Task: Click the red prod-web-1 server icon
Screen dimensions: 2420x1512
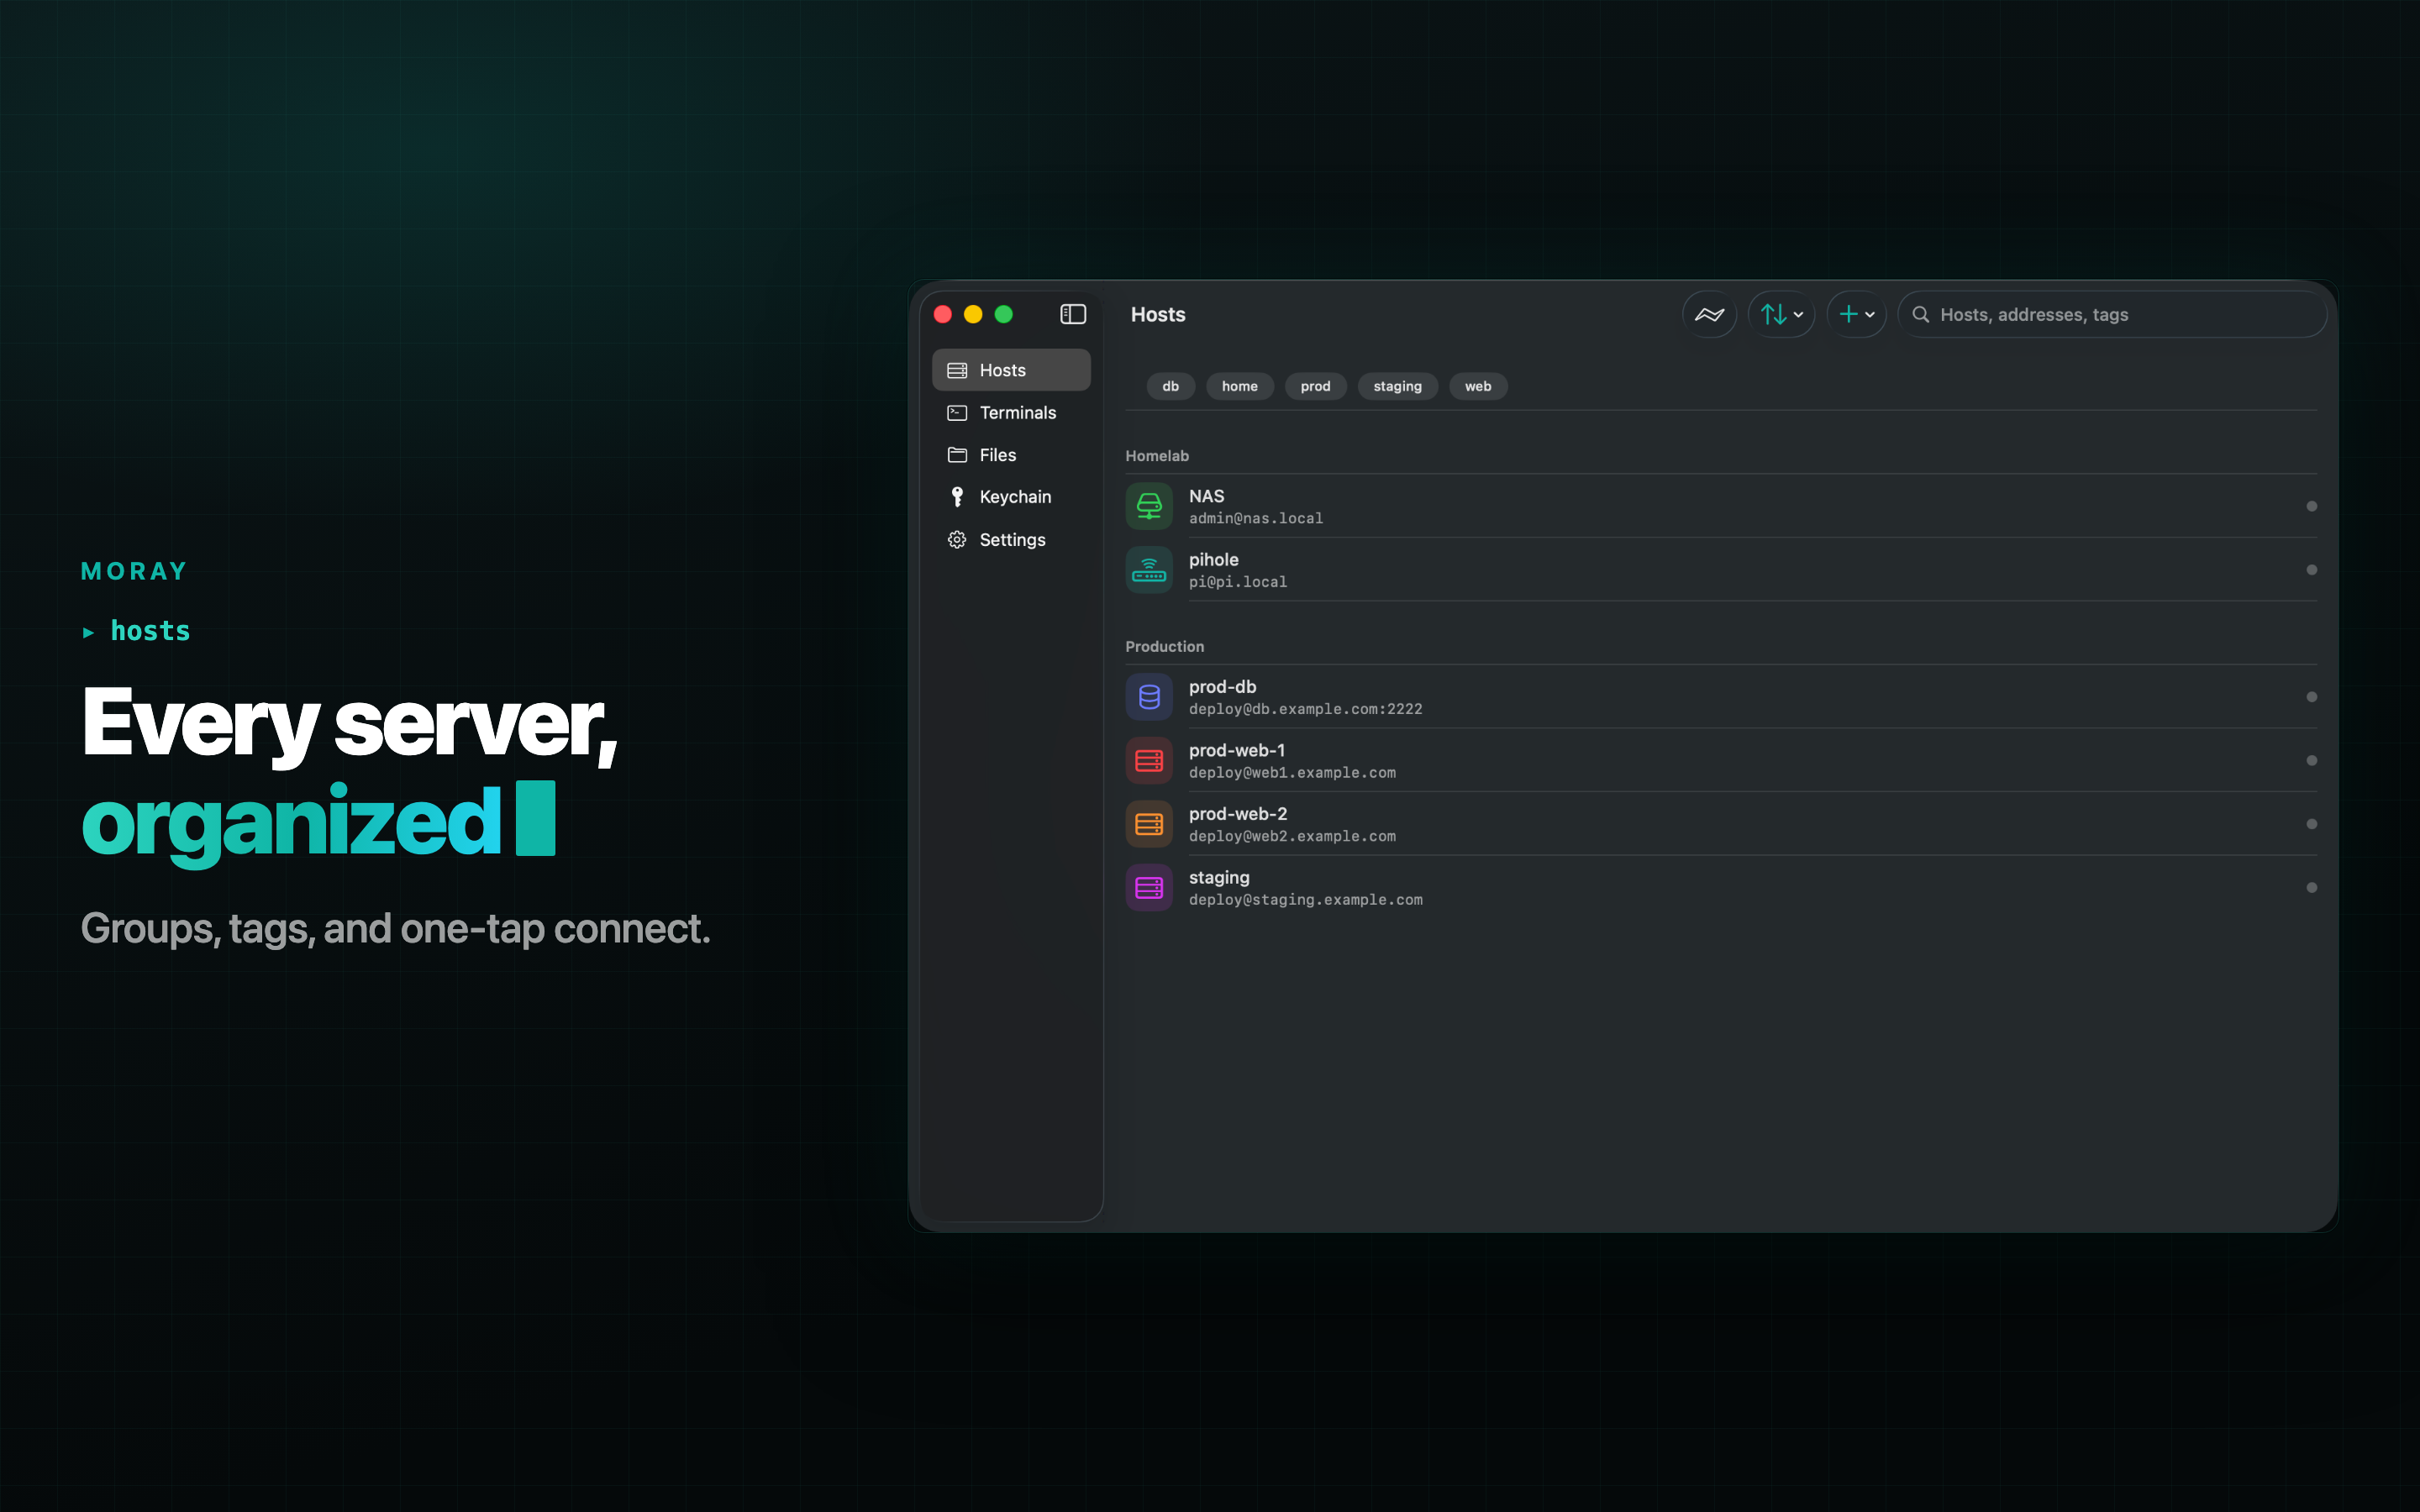Action: pyautogui.click(x=1149, y=761)
